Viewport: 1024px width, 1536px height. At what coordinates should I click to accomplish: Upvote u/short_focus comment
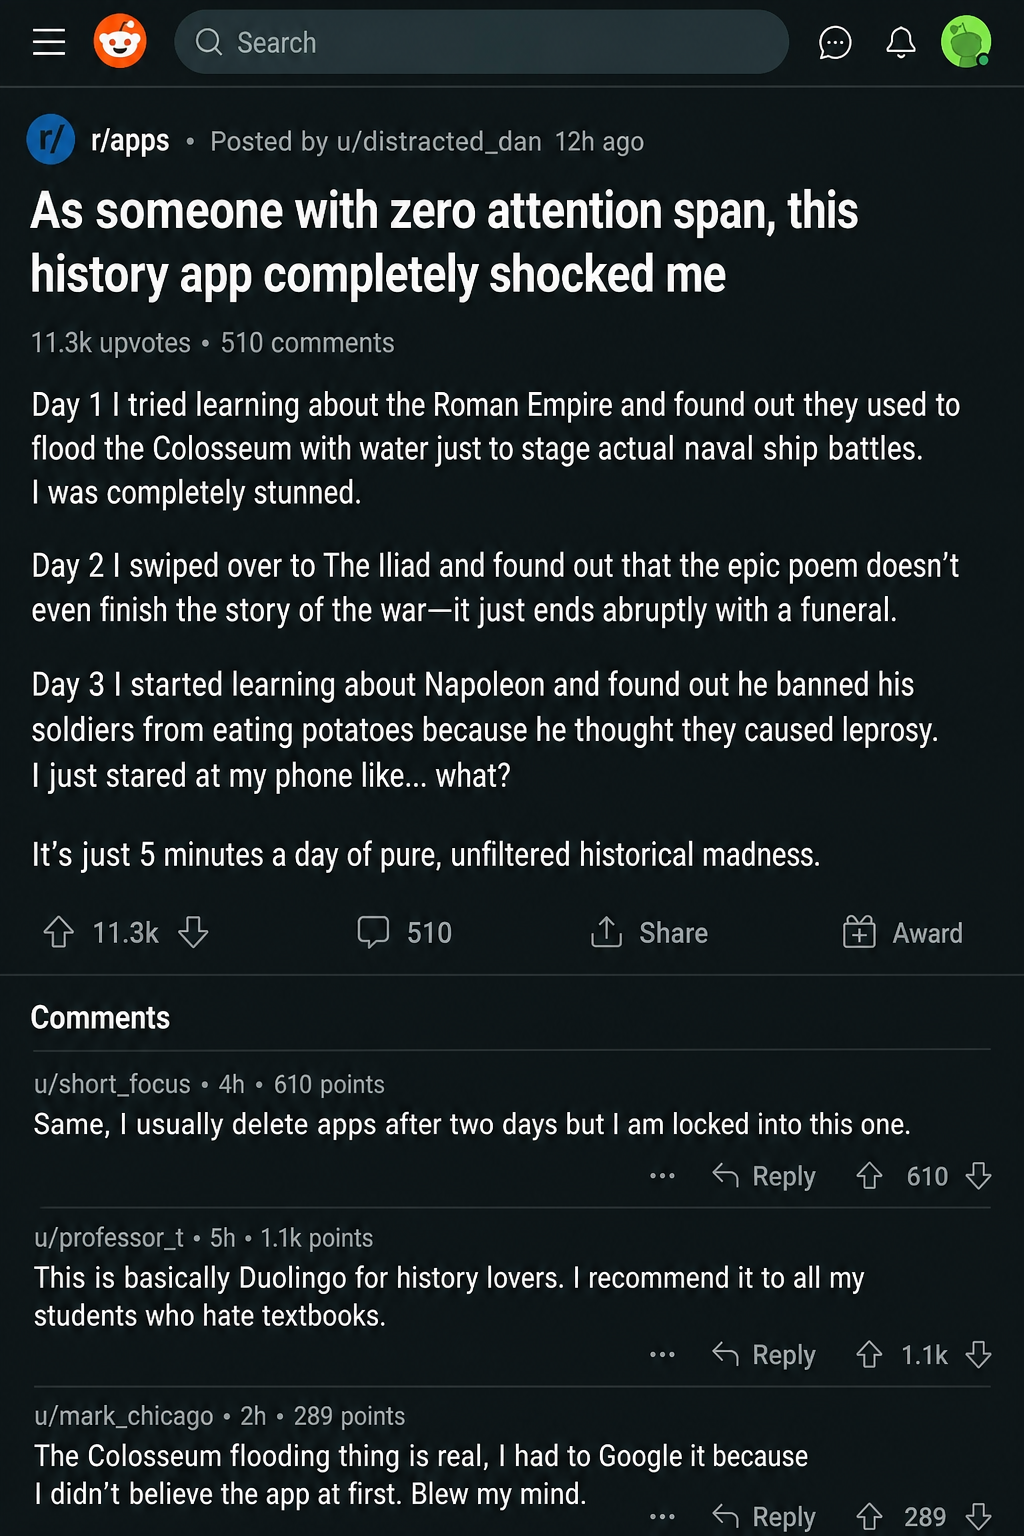(x=869, y=1176)
